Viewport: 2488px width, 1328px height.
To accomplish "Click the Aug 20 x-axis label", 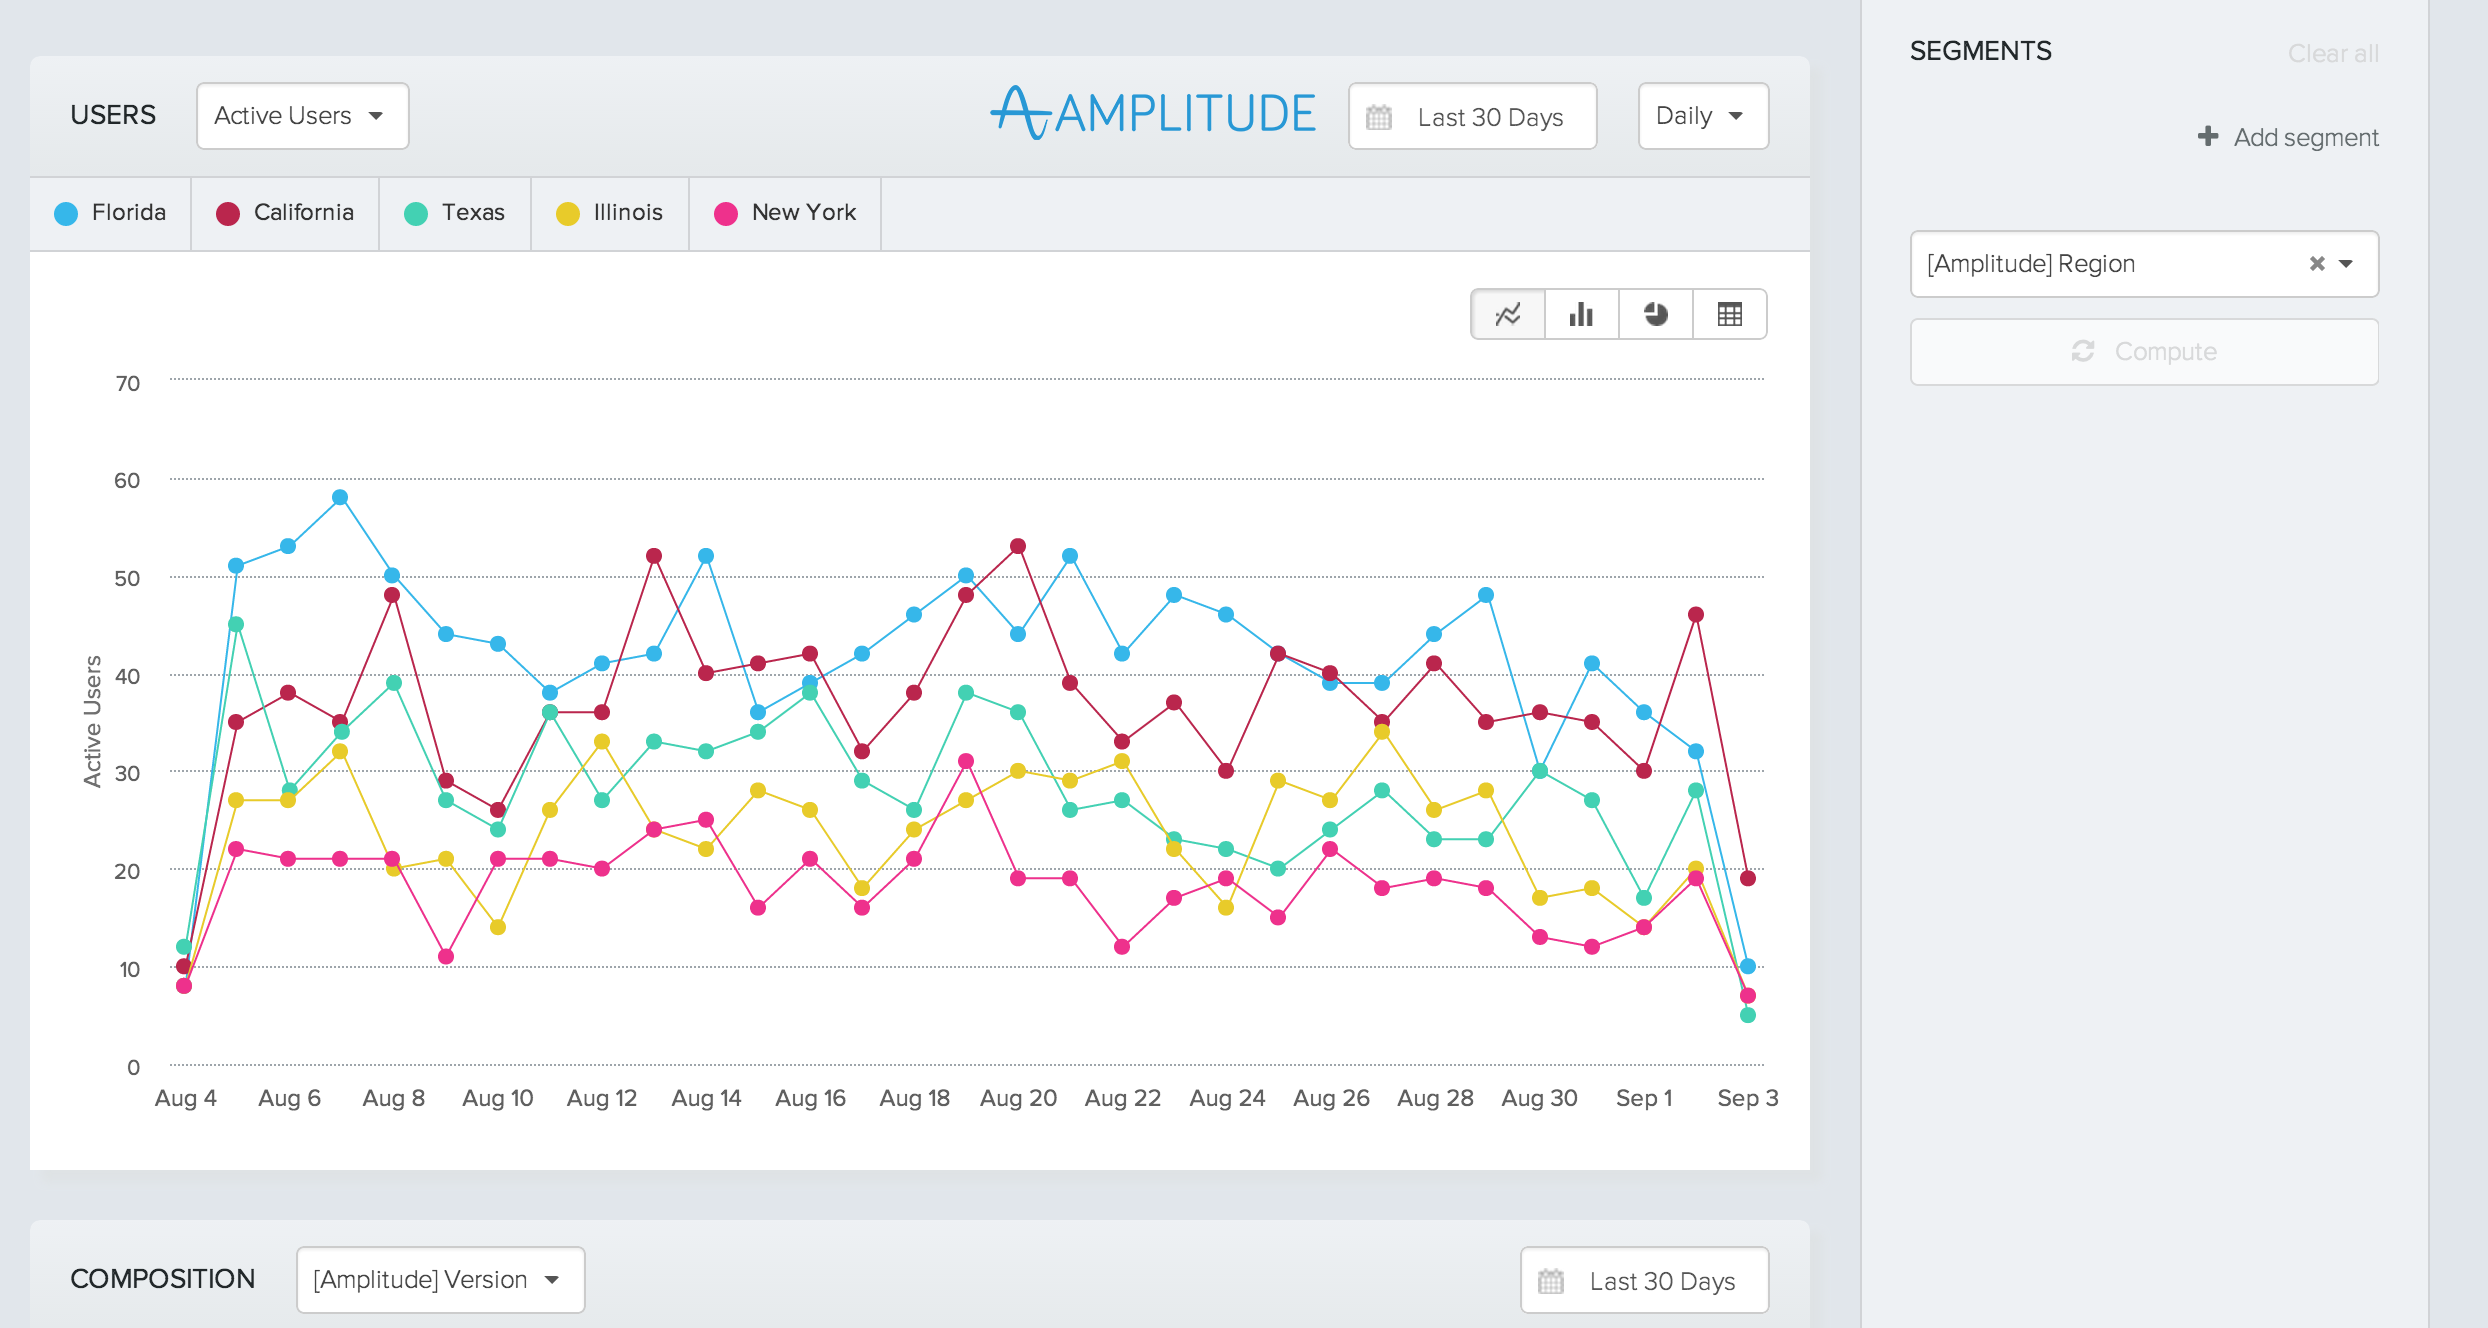I will point(1018,1098).
